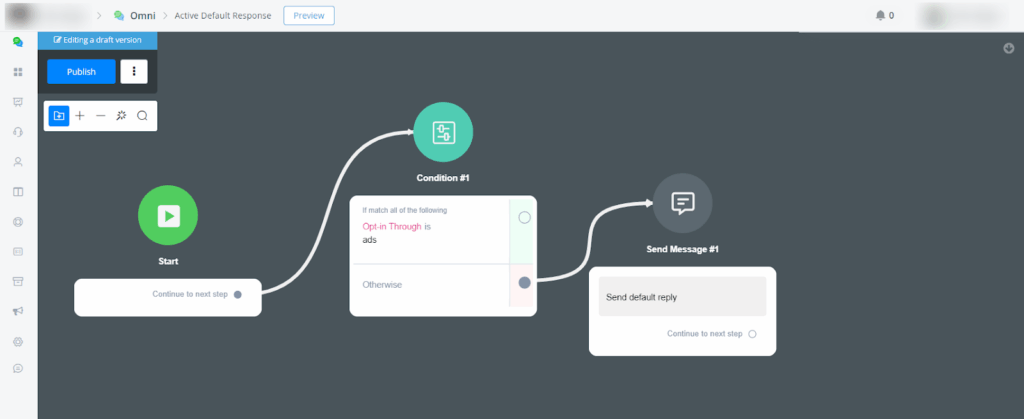Click the search magnifier icon in toolbar
This screenshot has height=419, width=1024.
pos(143,116)
